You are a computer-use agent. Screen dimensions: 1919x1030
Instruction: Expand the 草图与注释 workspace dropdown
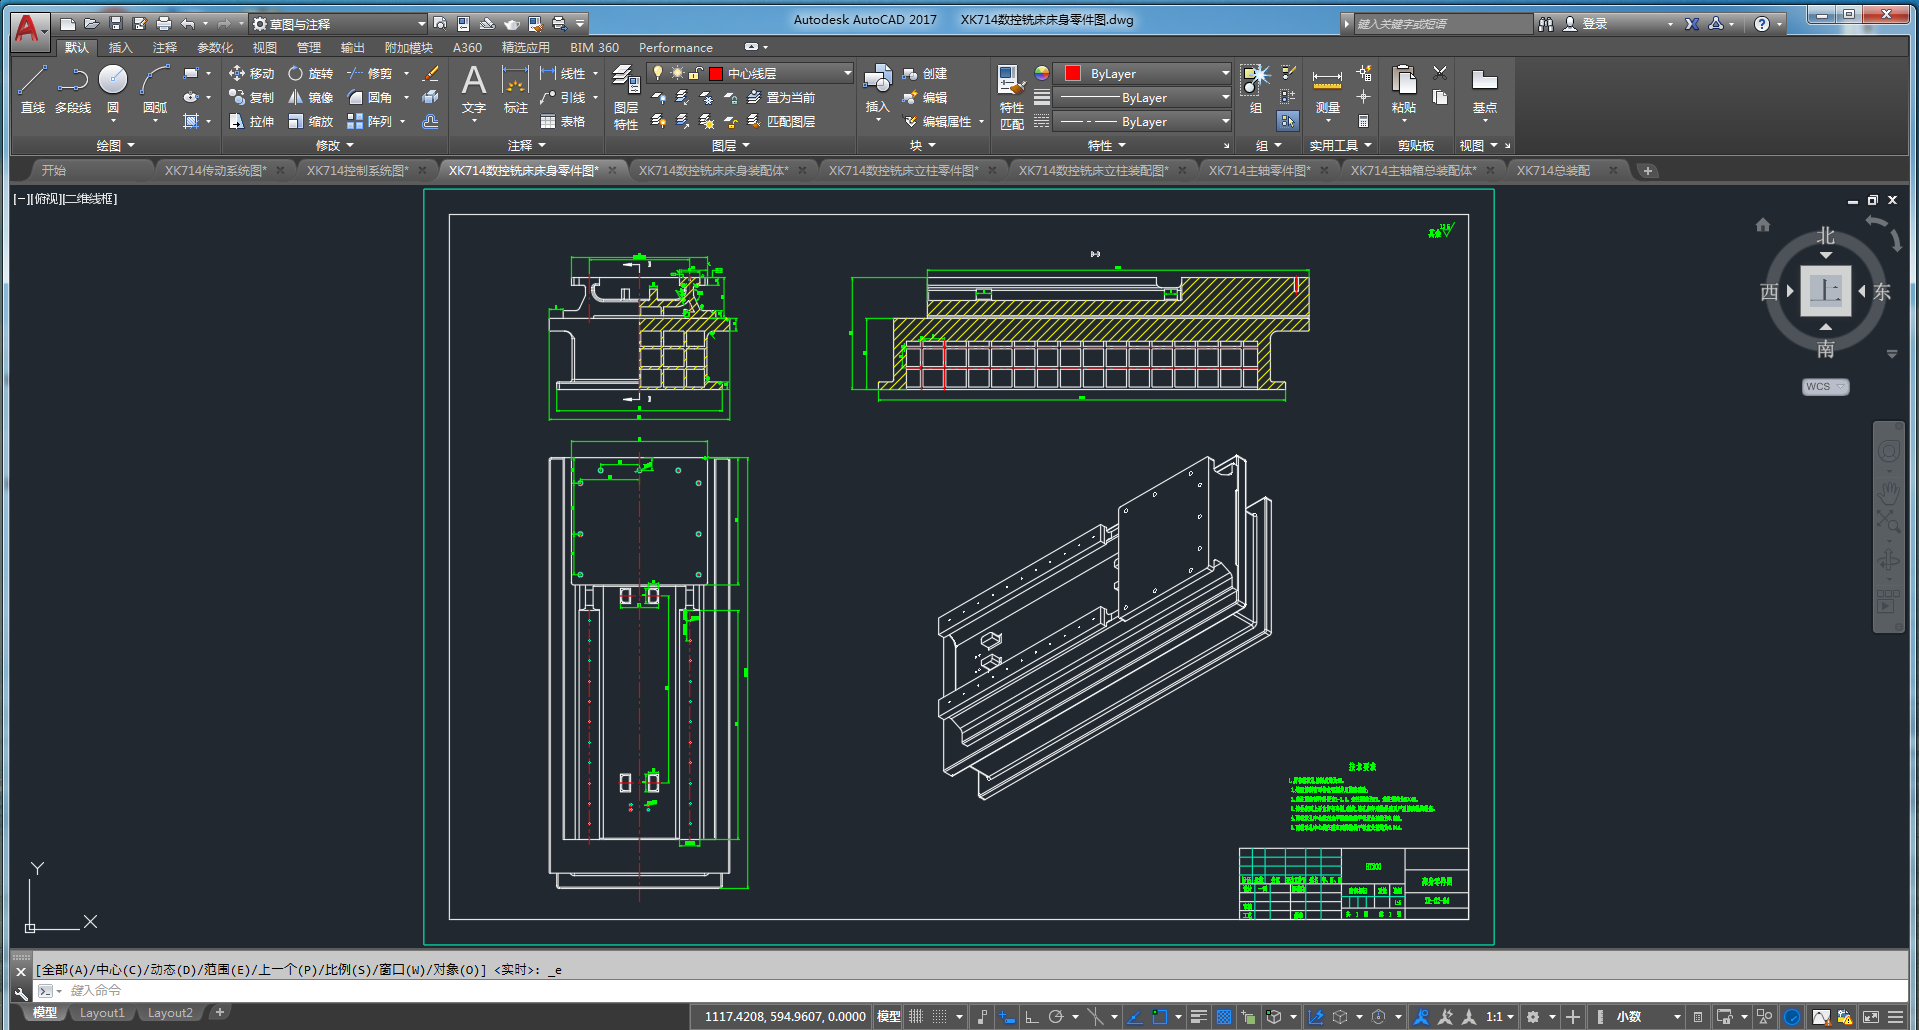(x=420, y=24)
